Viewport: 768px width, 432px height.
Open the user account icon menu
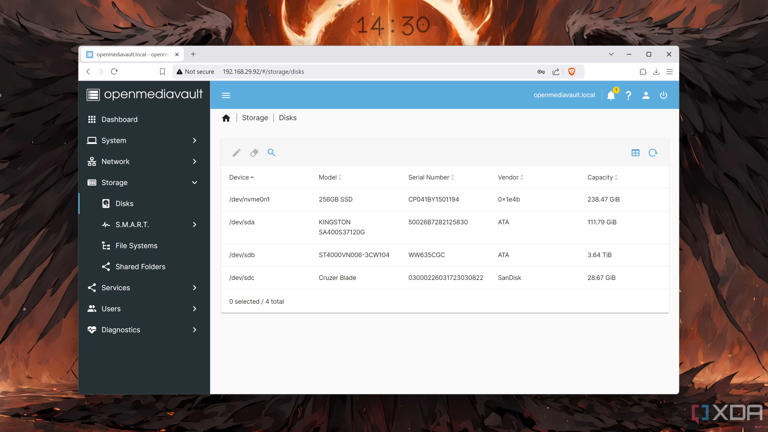pos(646,96)
